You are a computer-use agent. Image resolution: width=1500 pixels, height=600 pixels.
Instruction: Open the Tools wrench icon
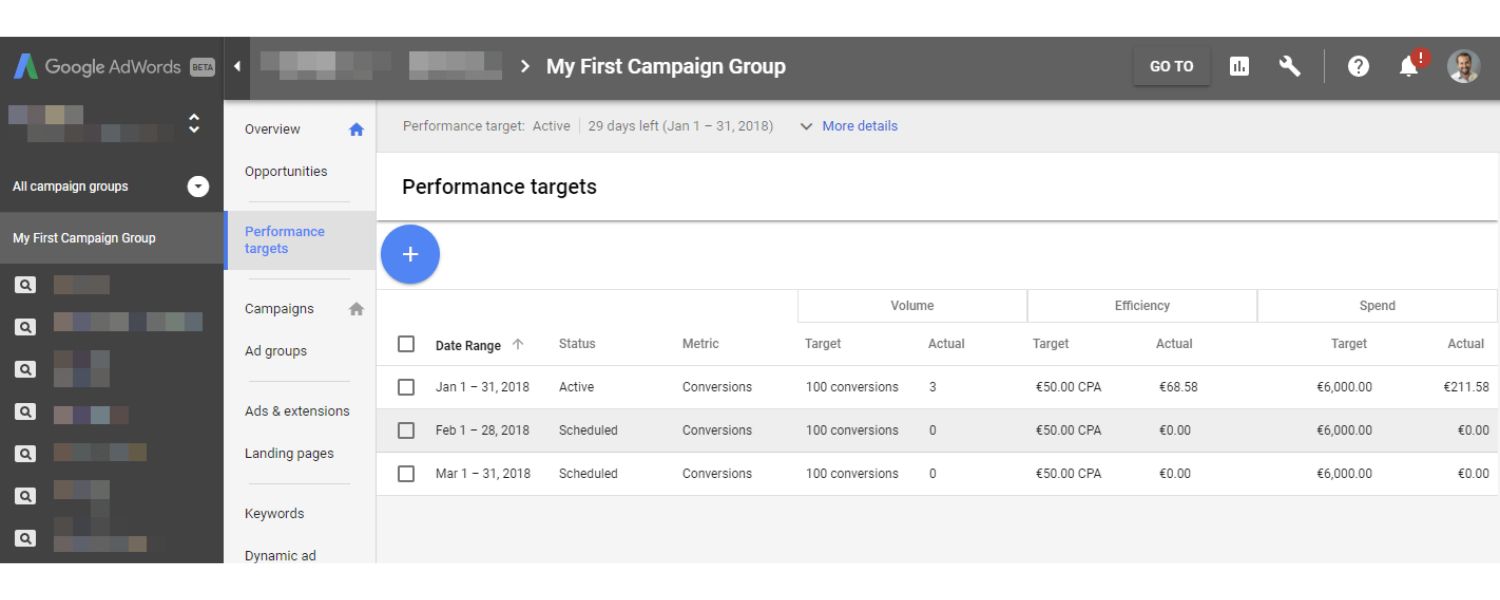[x=1290, y=65]
